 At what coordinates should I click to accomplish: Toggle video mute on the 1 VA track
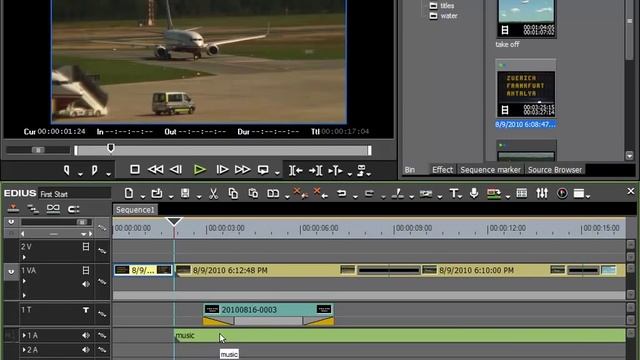pyautogui.click(x=86, y=270)
